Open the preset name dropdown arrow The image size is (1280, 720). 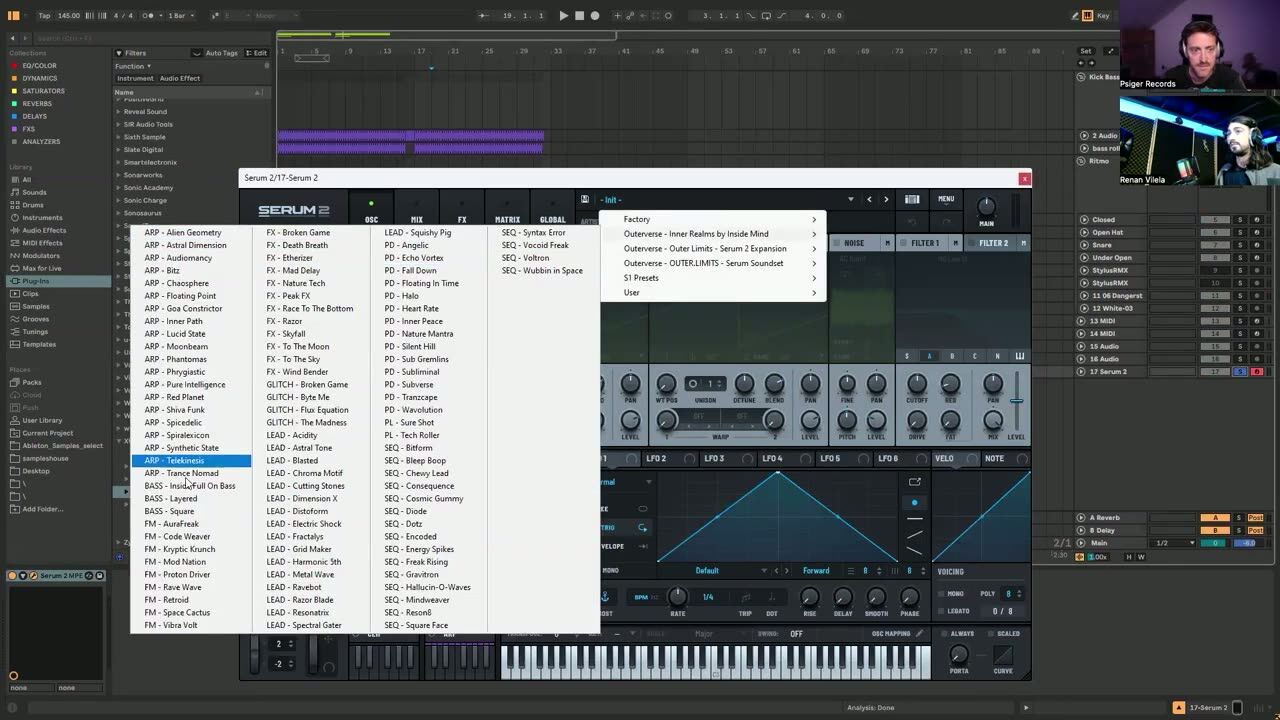pyautogui.click(x=851, y=199)
